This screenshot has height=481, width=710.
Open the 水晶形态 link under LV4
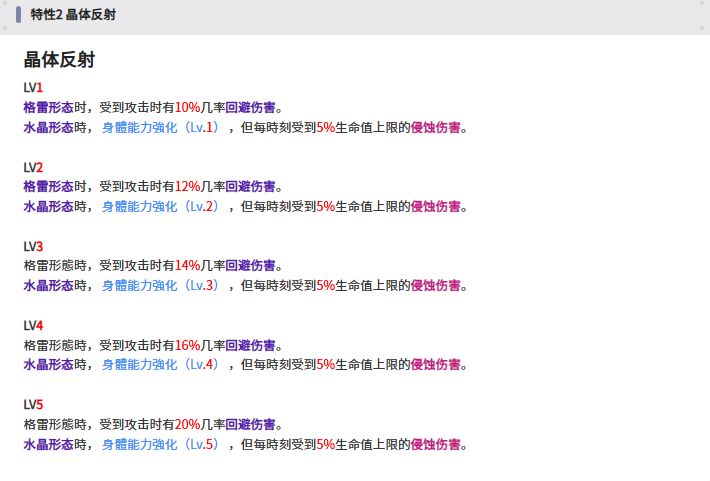point(48,364)
